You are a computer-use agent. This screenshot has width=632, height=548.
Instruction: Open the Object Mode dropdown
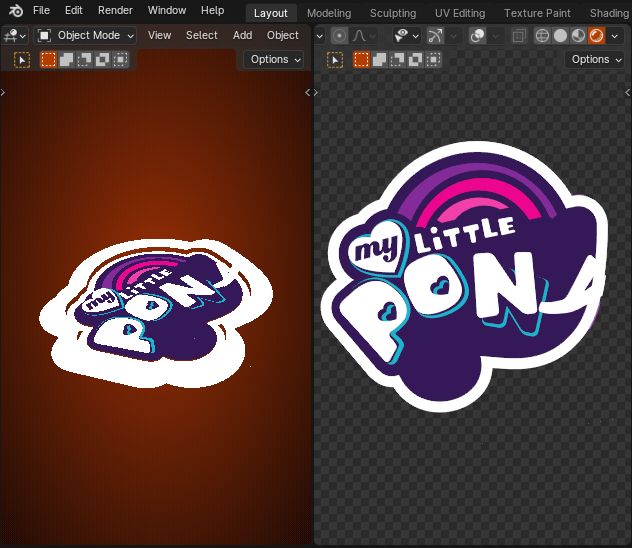tap(85, 35)
